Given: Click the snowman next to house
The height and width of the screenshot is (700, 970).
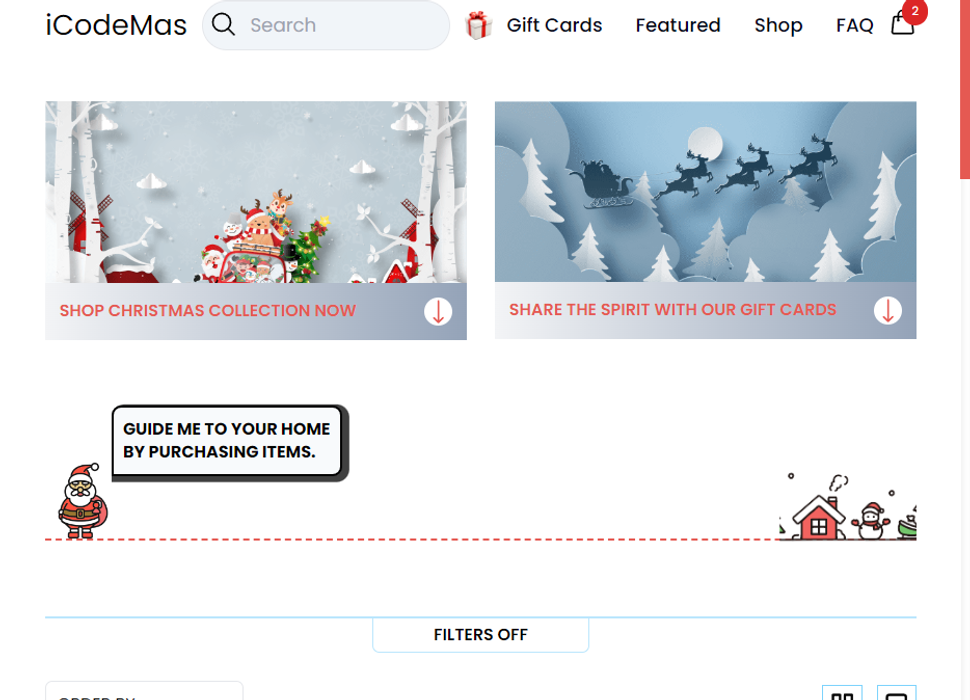Looking at the screenshot, I should [x=871, y=521].
